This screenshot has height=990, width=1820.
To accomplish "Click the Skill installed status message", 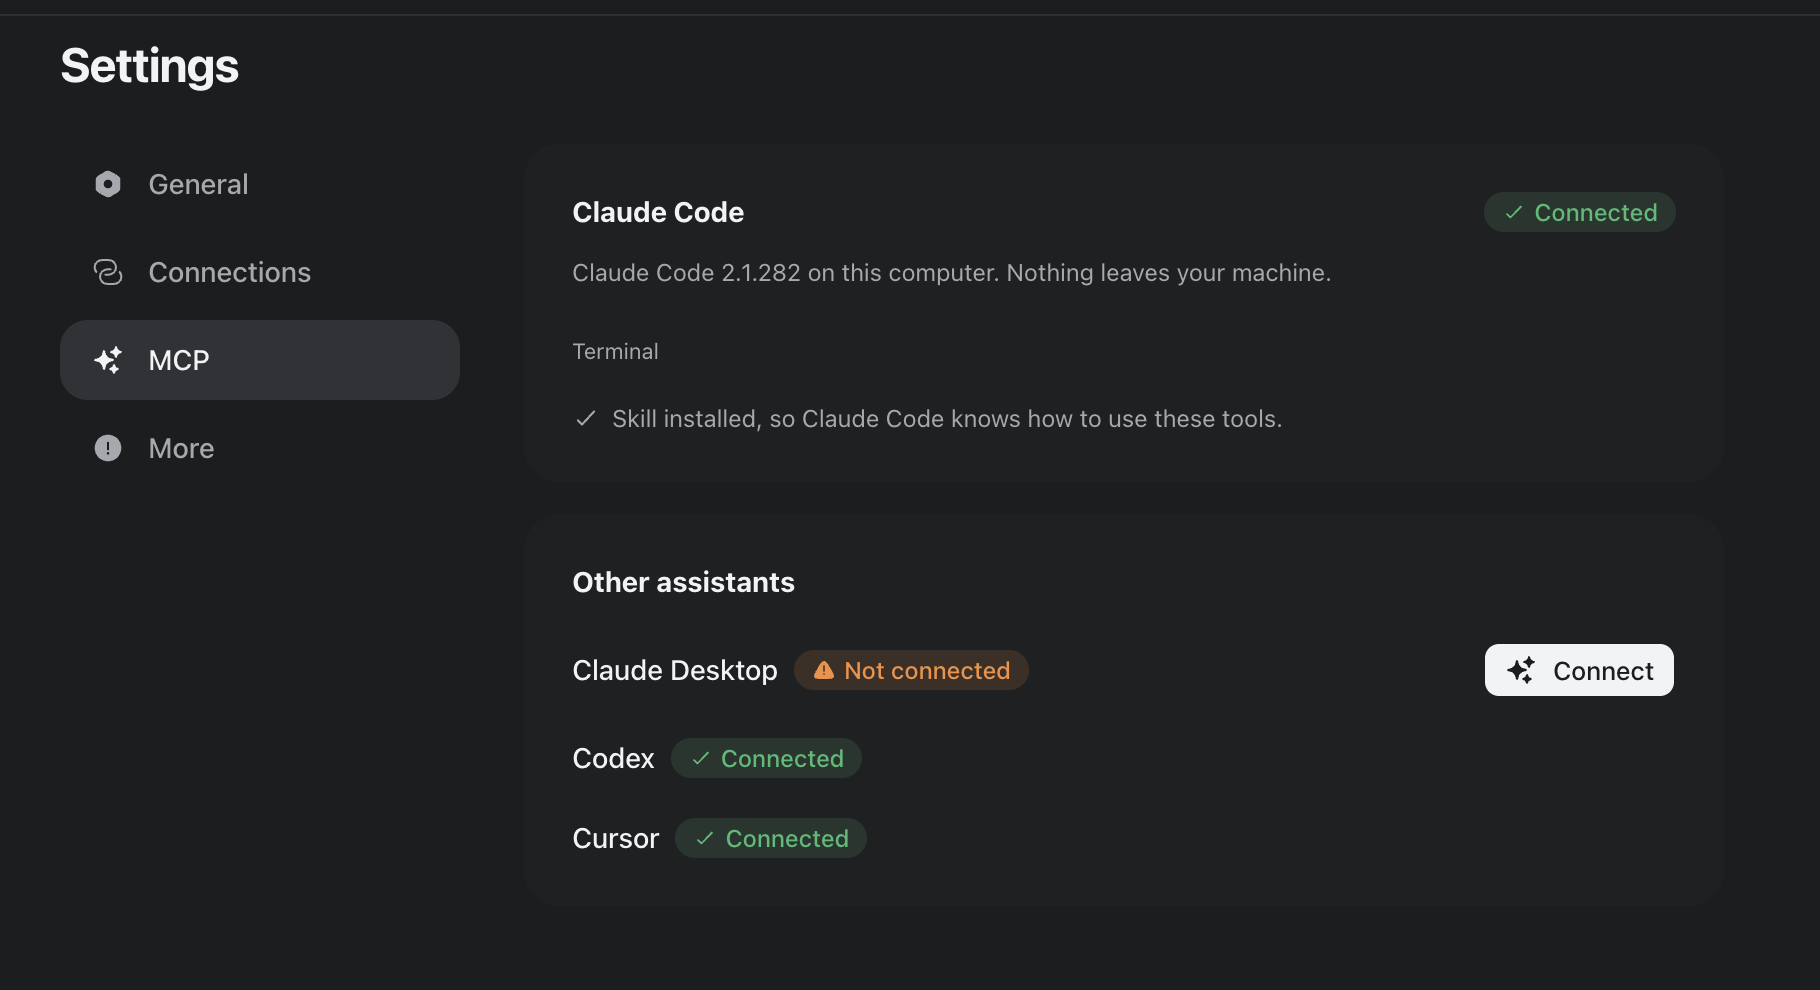I will pos(947,418).
